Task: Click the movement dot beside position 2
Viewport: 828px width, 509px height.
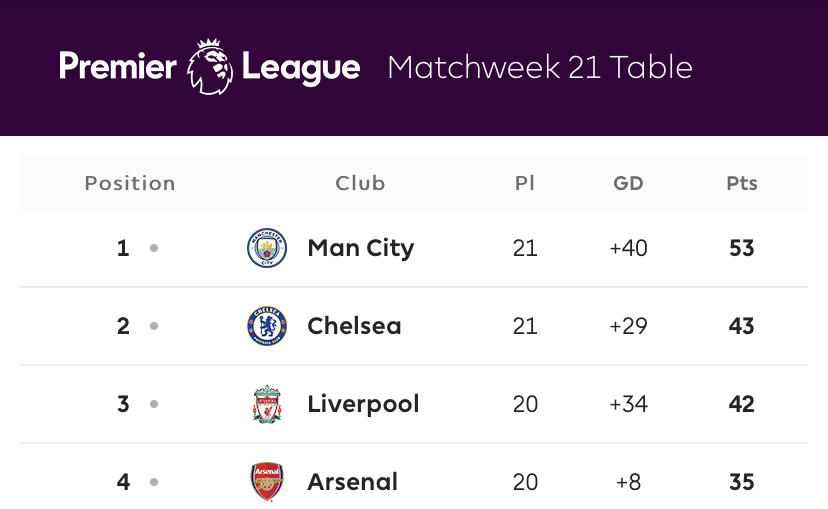Action: [154, 326]
